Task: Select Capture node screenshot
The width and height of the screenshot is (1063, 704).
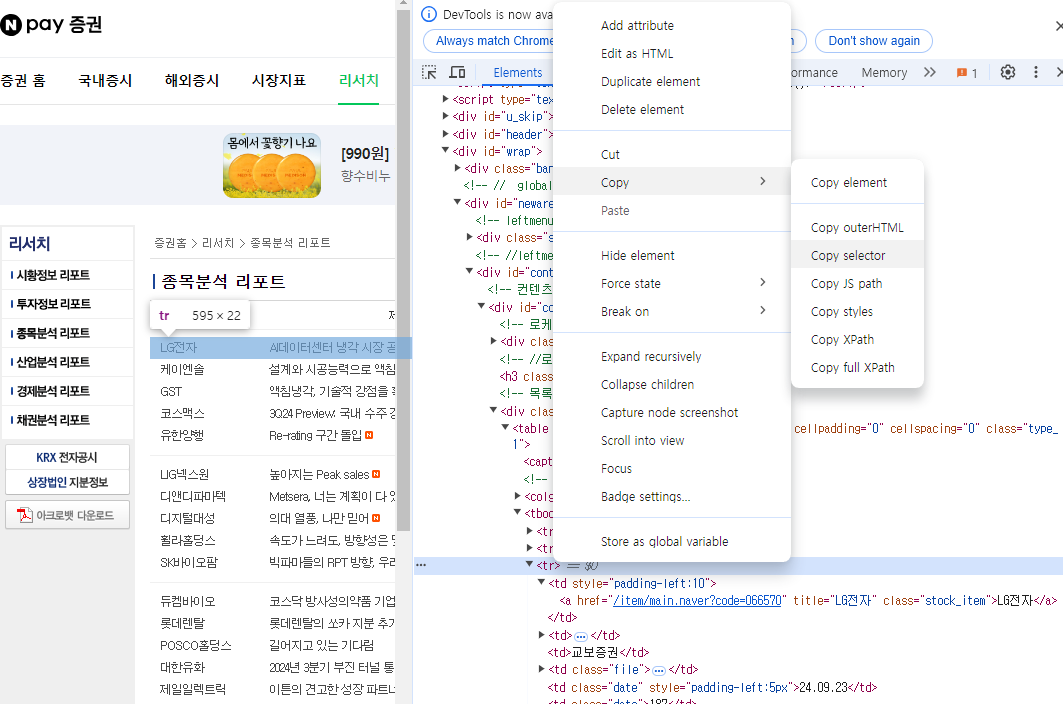Action: click(672, 412)
